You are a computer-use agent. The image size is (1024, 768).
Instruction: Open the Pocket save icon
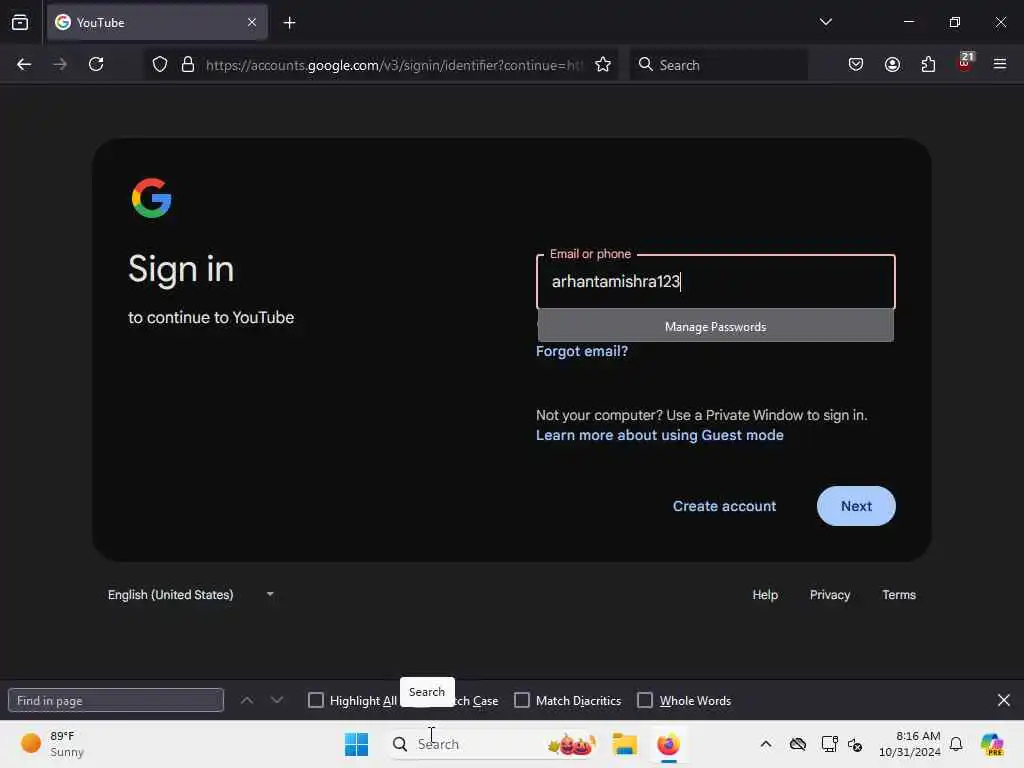(x=856, y=64)
